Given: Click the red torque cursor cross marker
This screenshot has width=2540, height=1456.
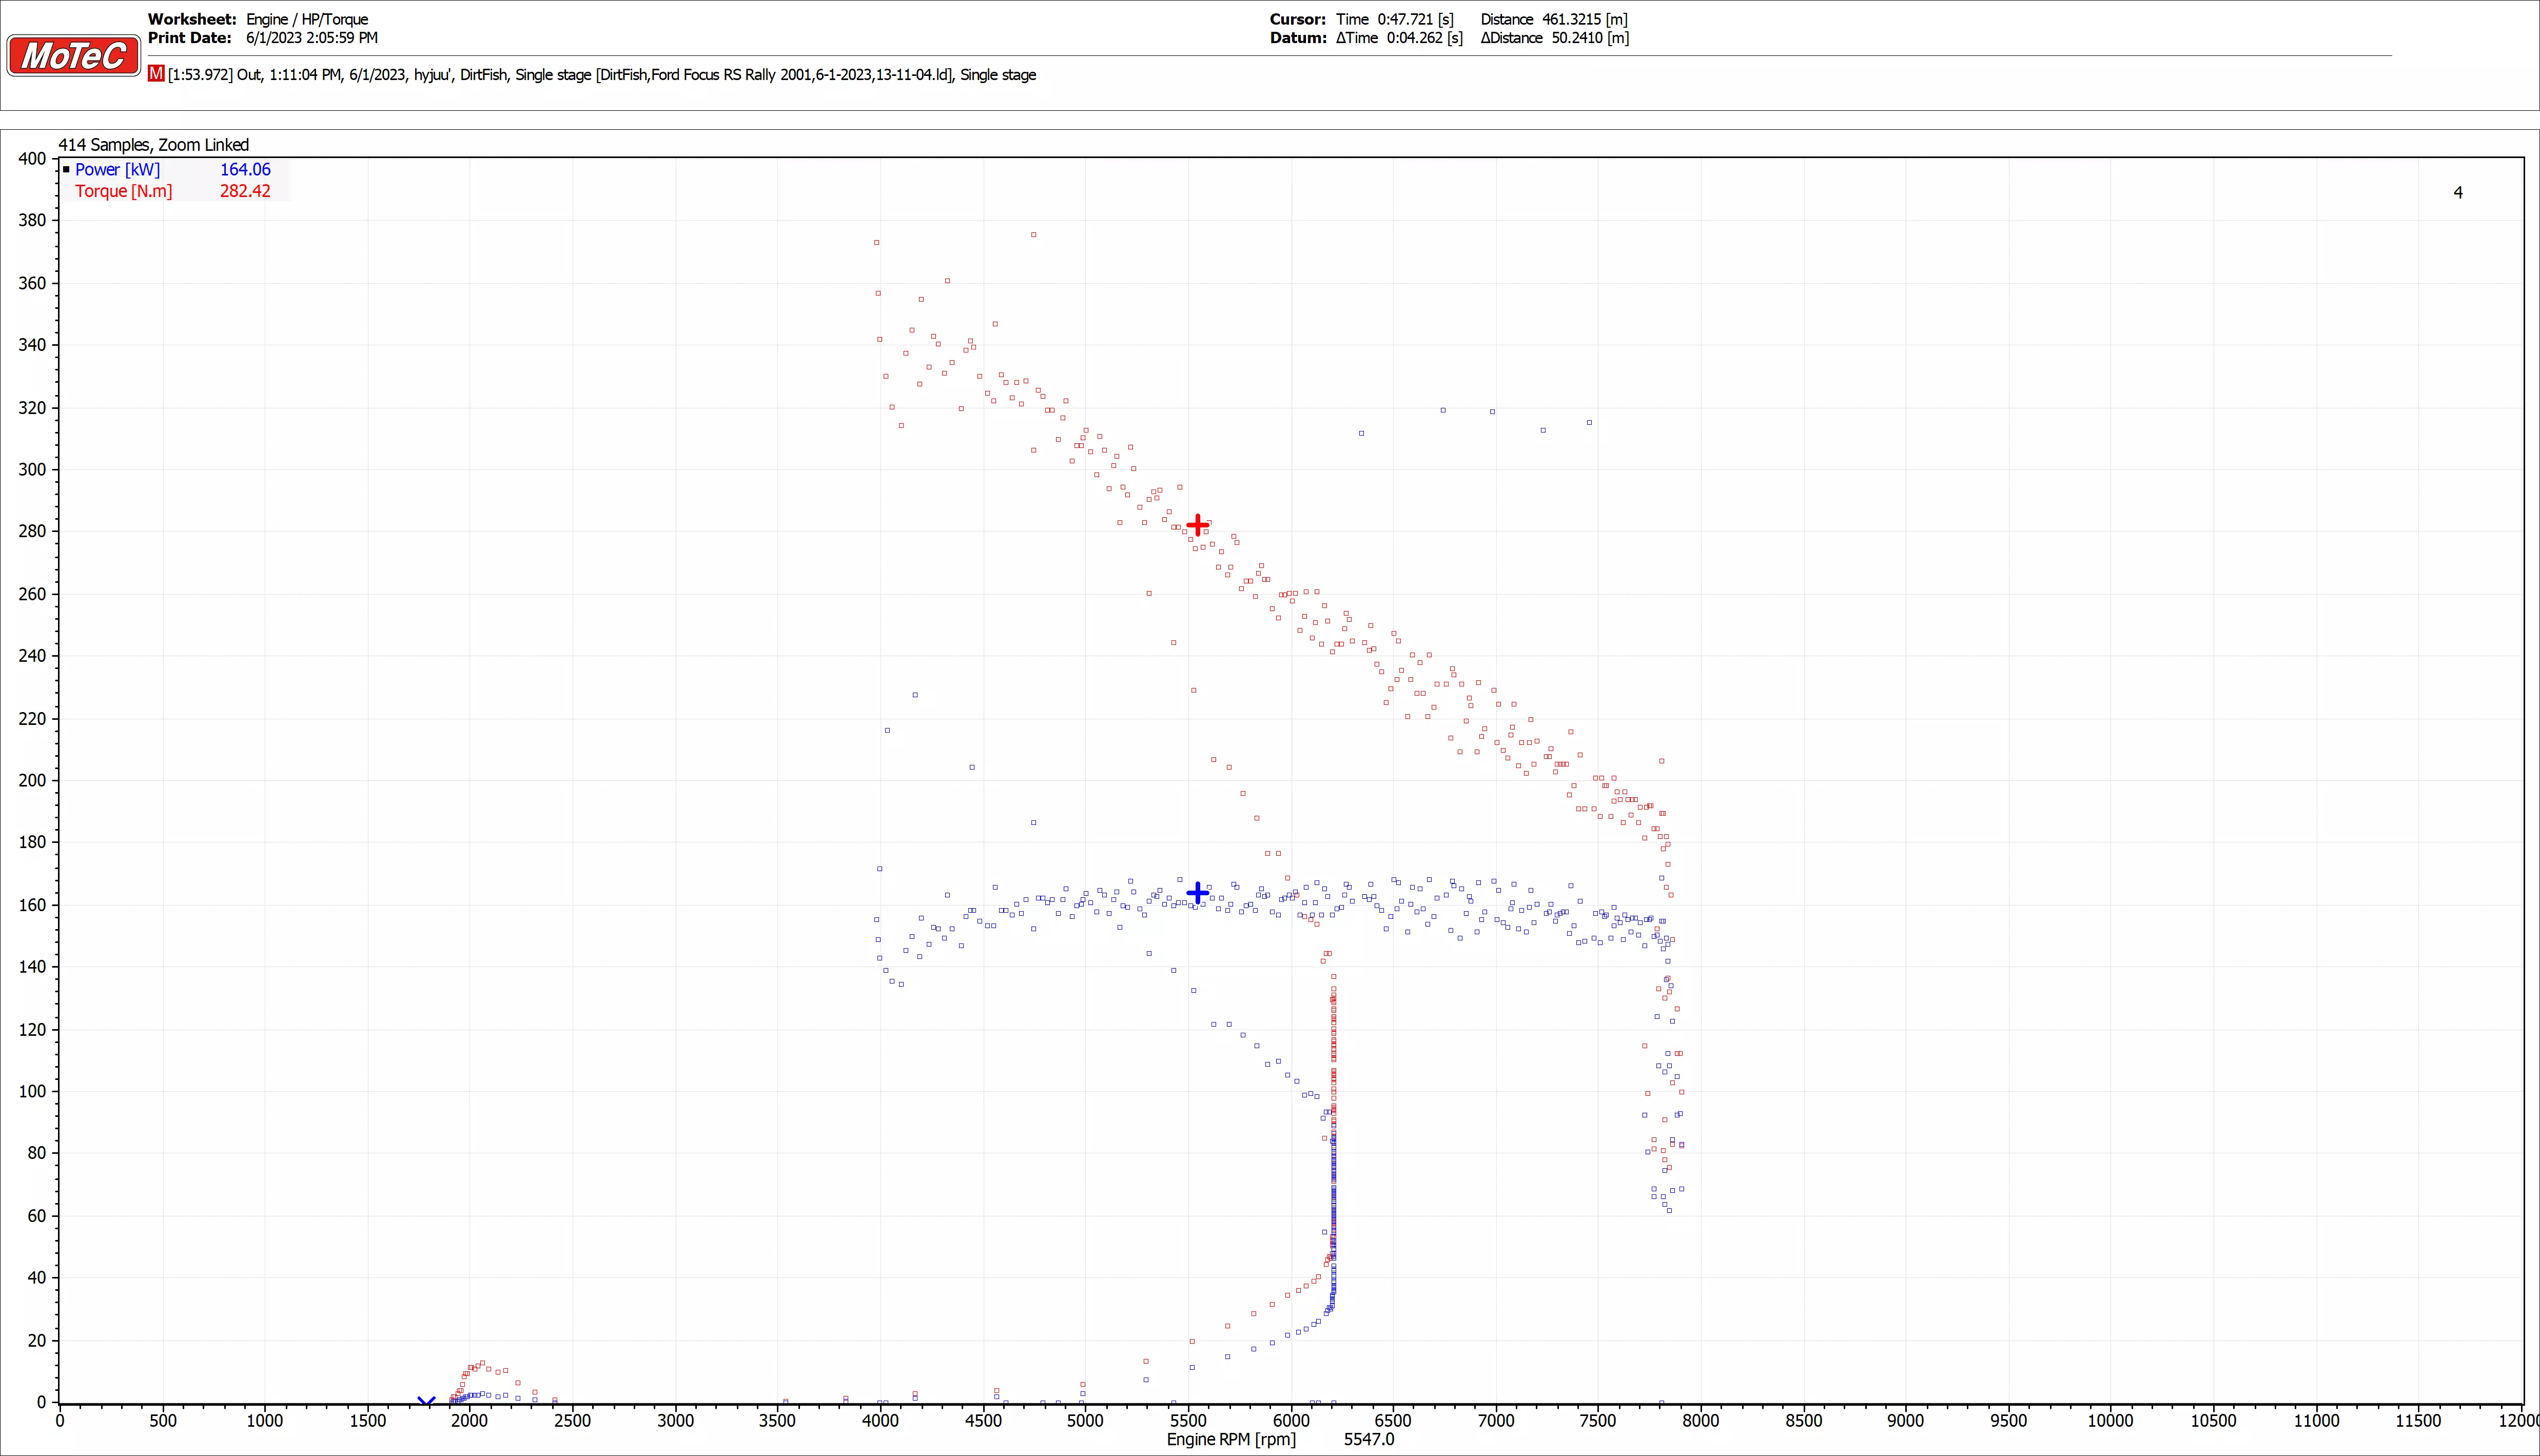Looking at the screenshot, I should point(1197,525).
